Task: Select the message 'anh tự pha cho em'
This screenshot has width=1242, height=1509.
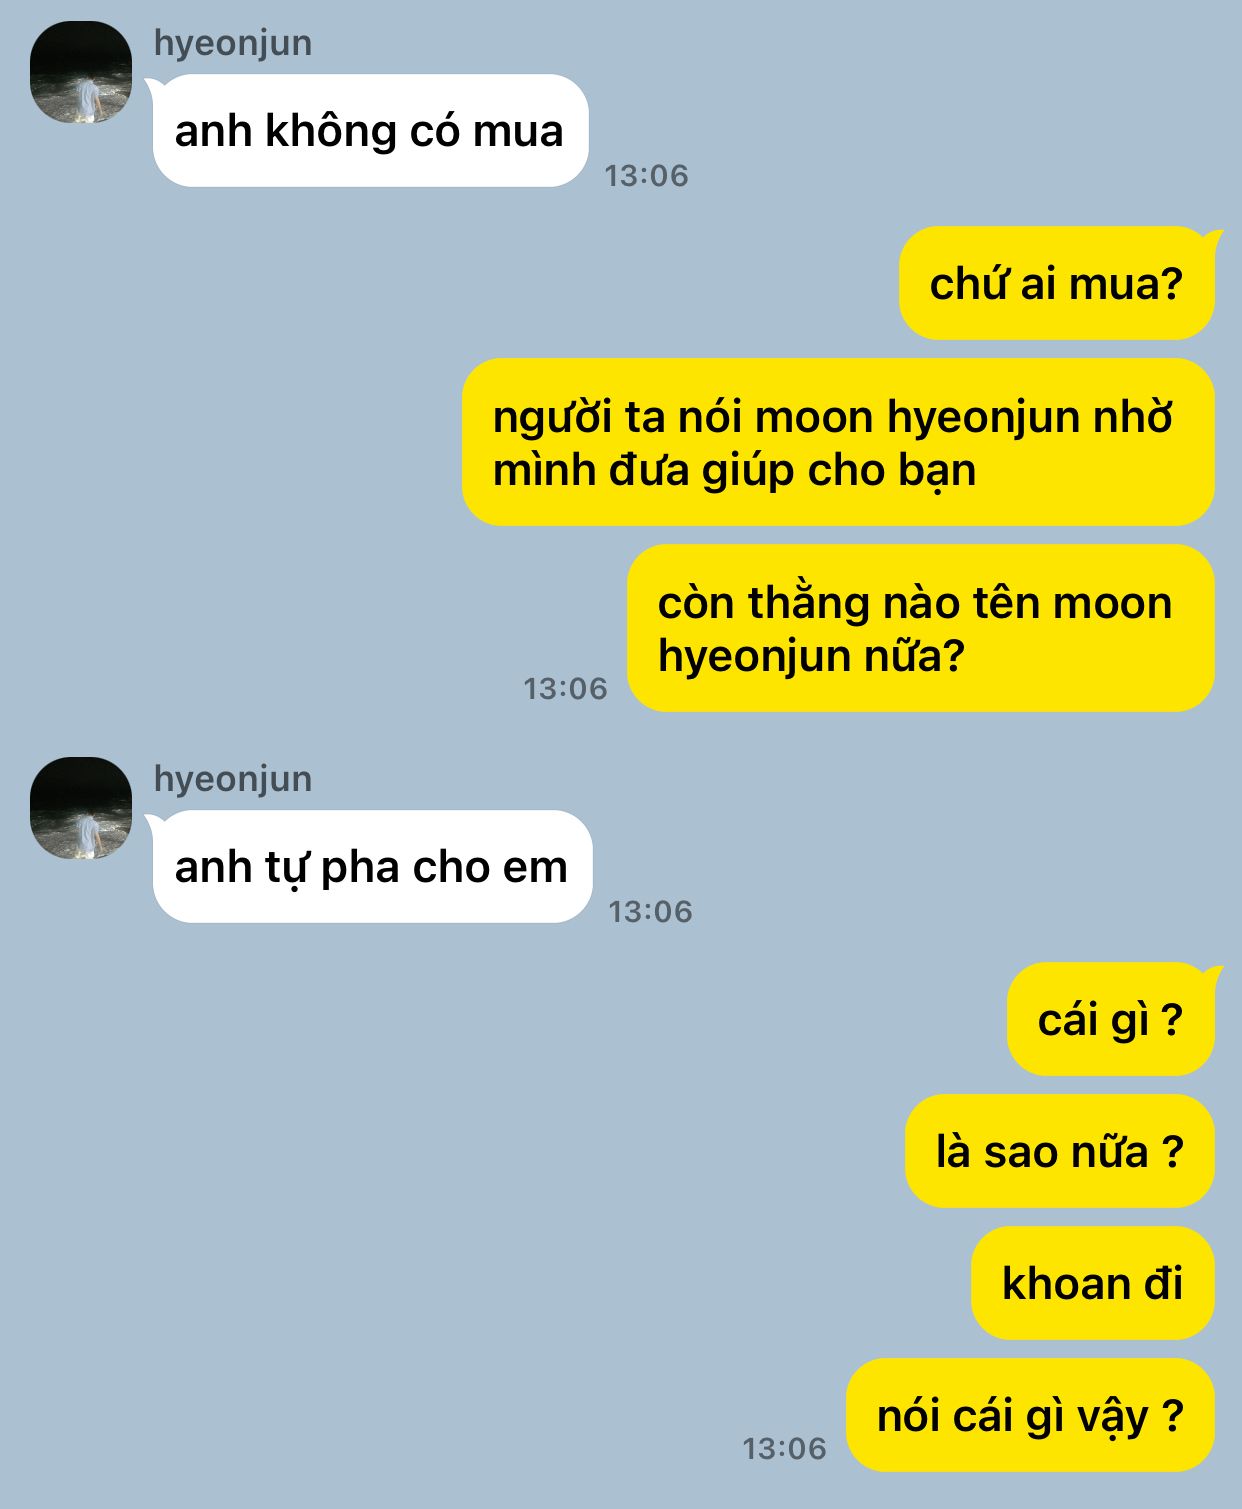Action: tap(371, 867)
